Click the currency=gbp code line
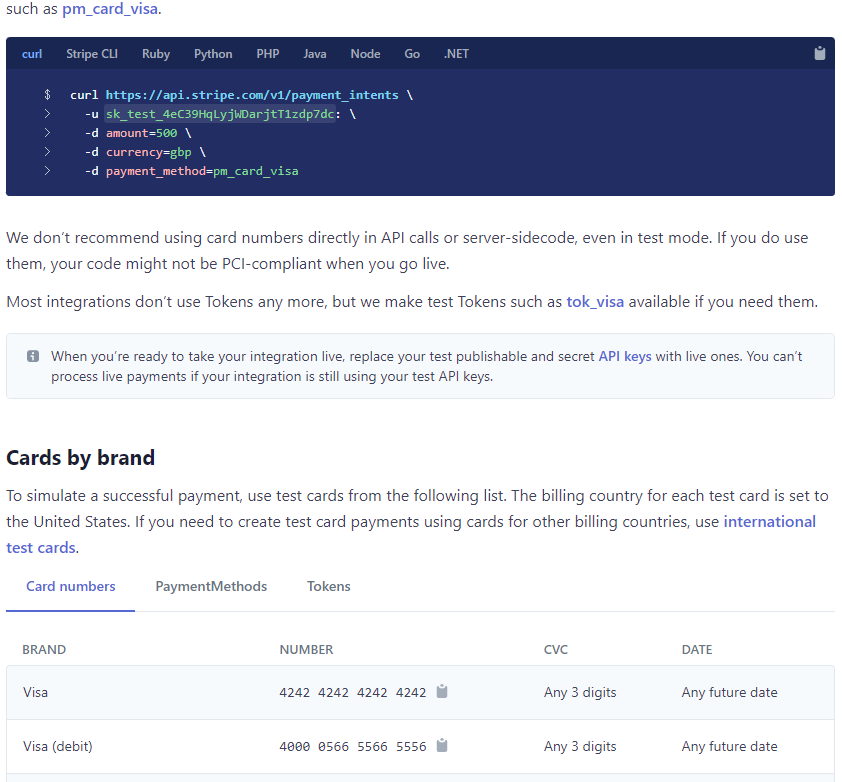The width and height of the screenshot is (842, 782). (x=149, y=153)
